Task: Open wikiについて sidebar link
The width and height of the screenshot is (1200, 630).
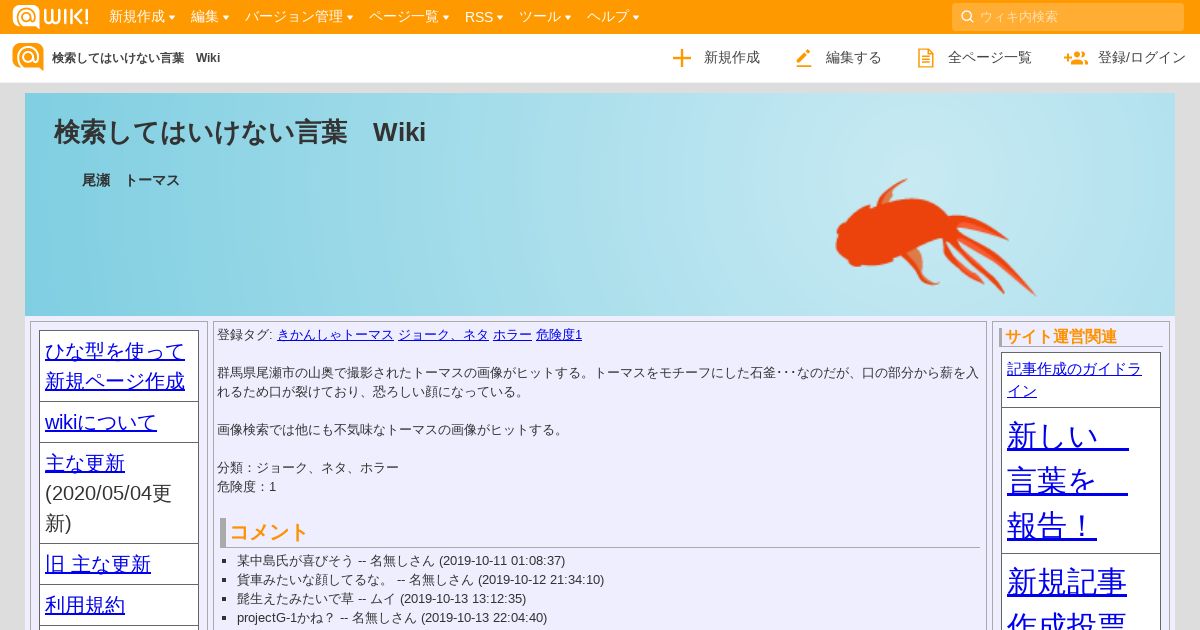Action: tap(101, 422)
